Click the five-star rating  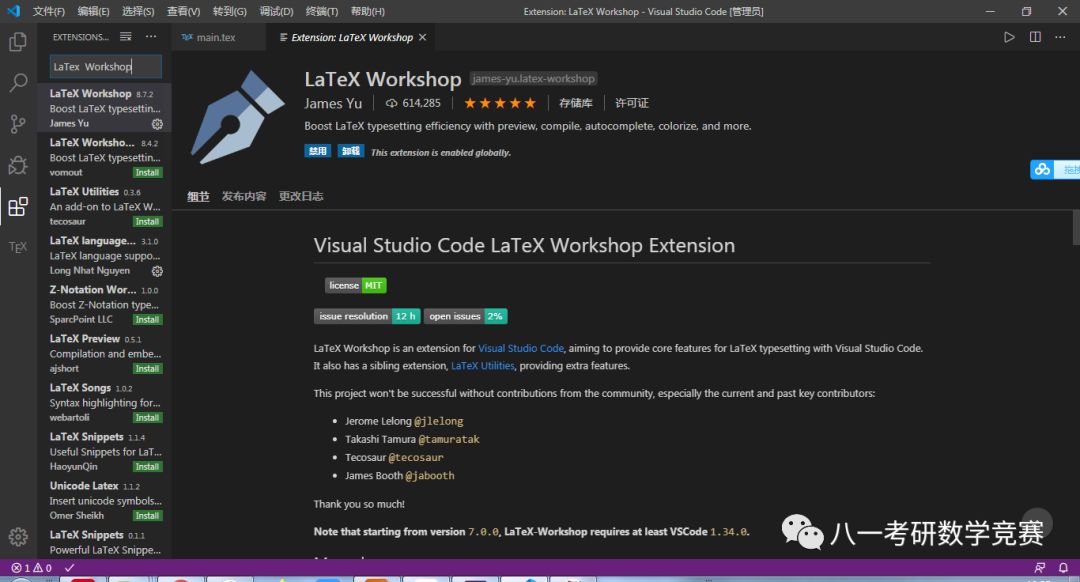click(499, 103)
